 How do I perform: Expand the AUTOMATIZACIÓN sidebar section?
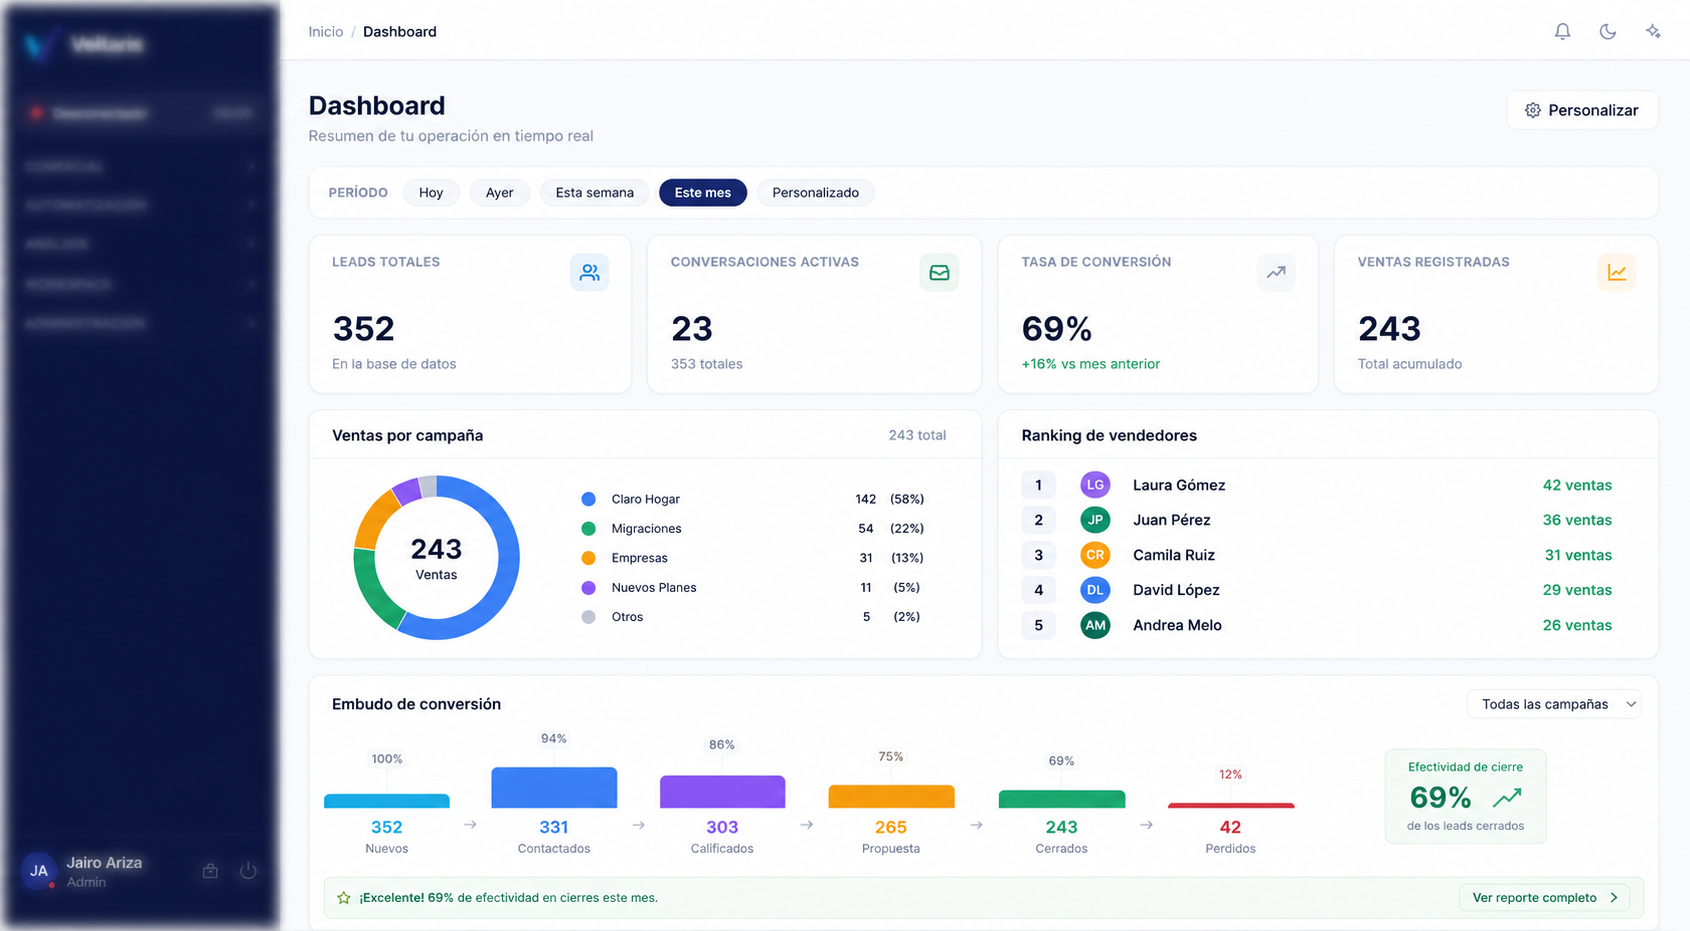(x=140, y=205)
